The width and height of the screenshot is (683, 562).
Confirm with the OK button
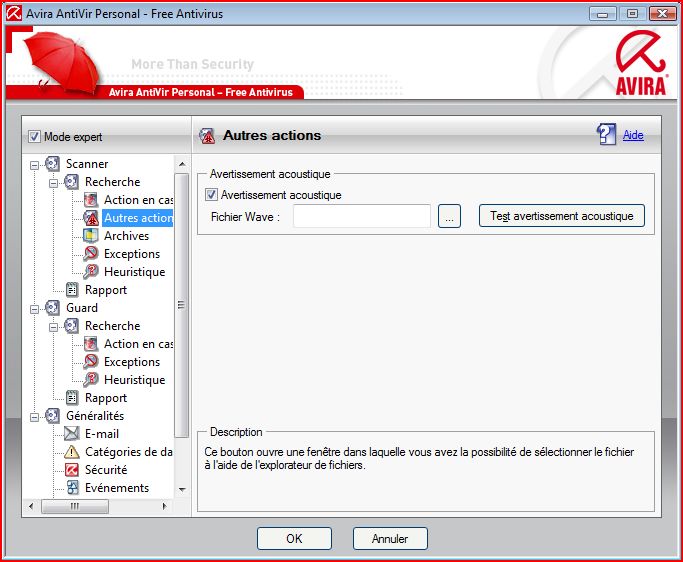coord(294,538)
